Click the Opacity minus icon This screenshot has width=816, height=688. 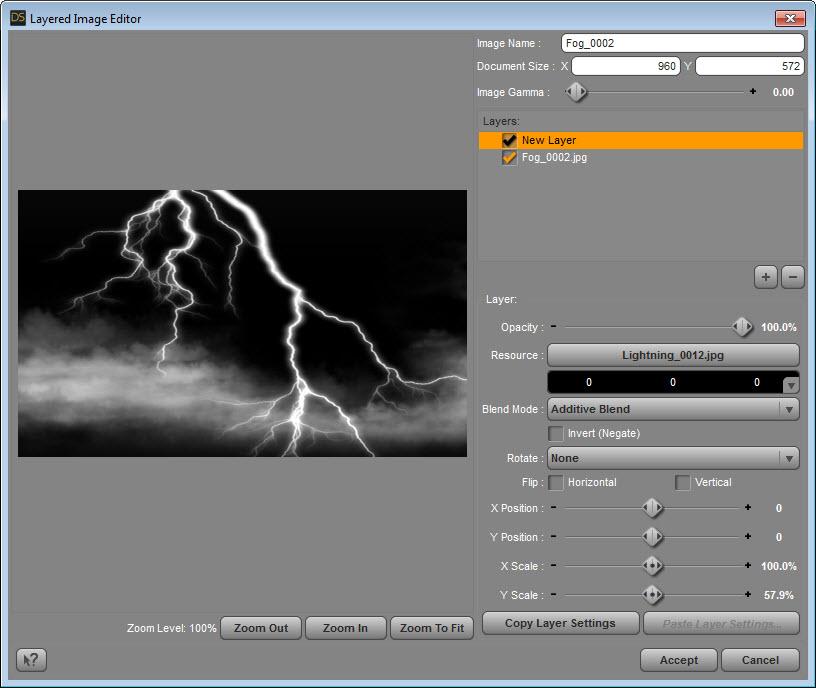pyautogui.click(x=554, y=326)
